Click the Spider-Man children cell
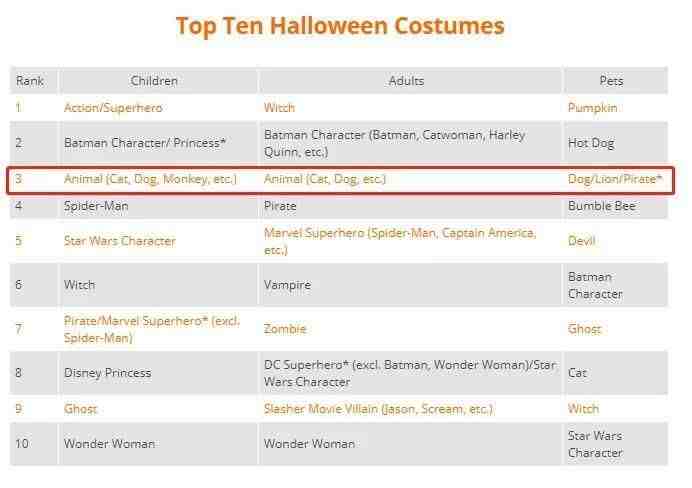 pyautogui.click(x=96, y=206)
